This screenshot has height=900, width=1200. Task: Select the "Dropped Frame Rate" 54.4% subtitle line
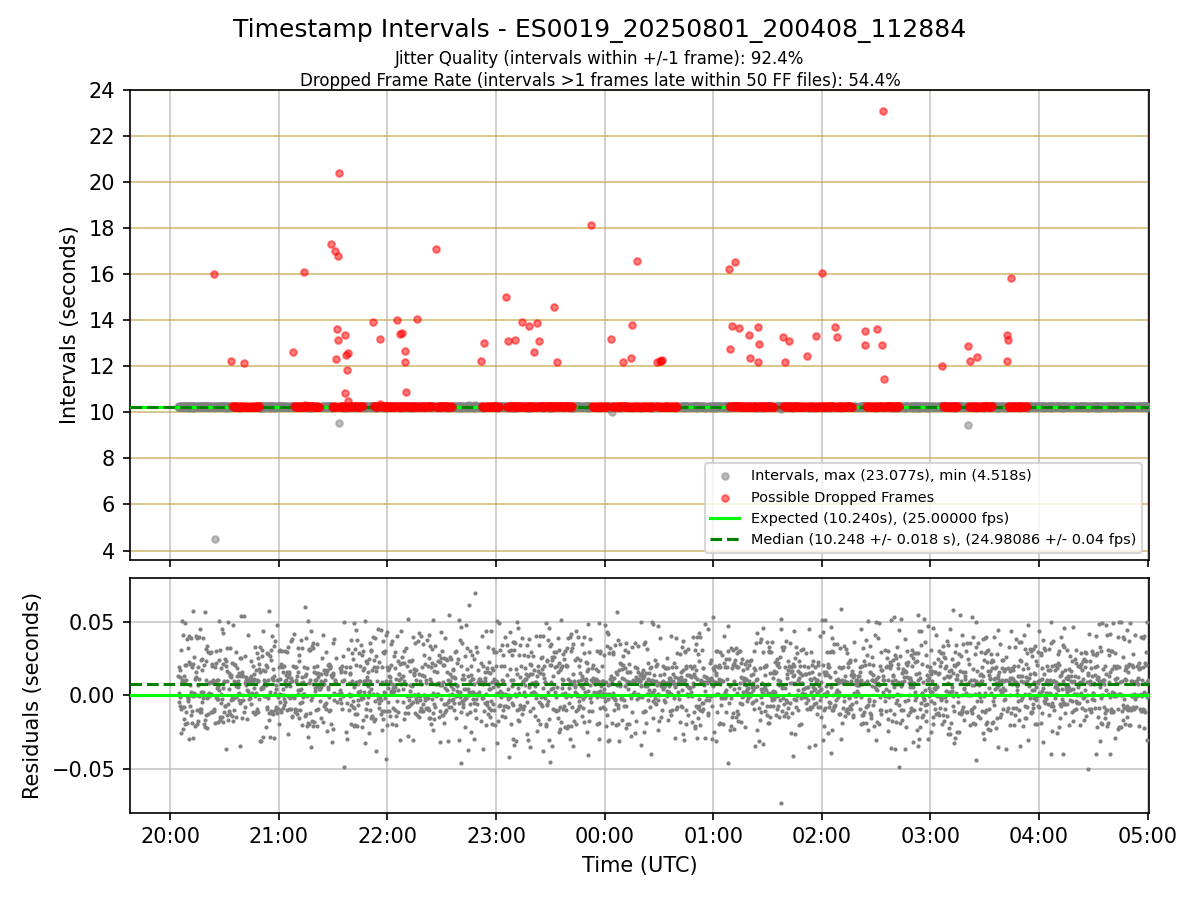pyautogui.click(x=600, y=79)
